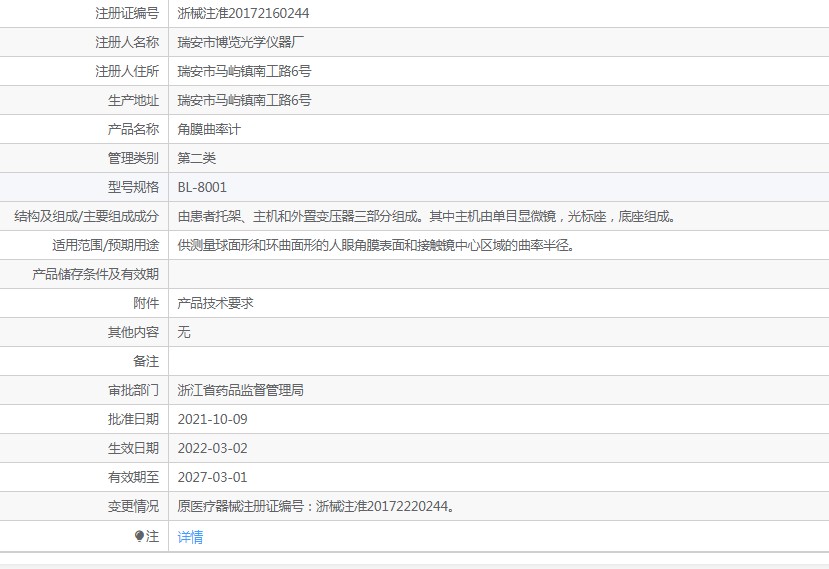
Task: Click the 生产地址 address value
Action: point(244,100)
